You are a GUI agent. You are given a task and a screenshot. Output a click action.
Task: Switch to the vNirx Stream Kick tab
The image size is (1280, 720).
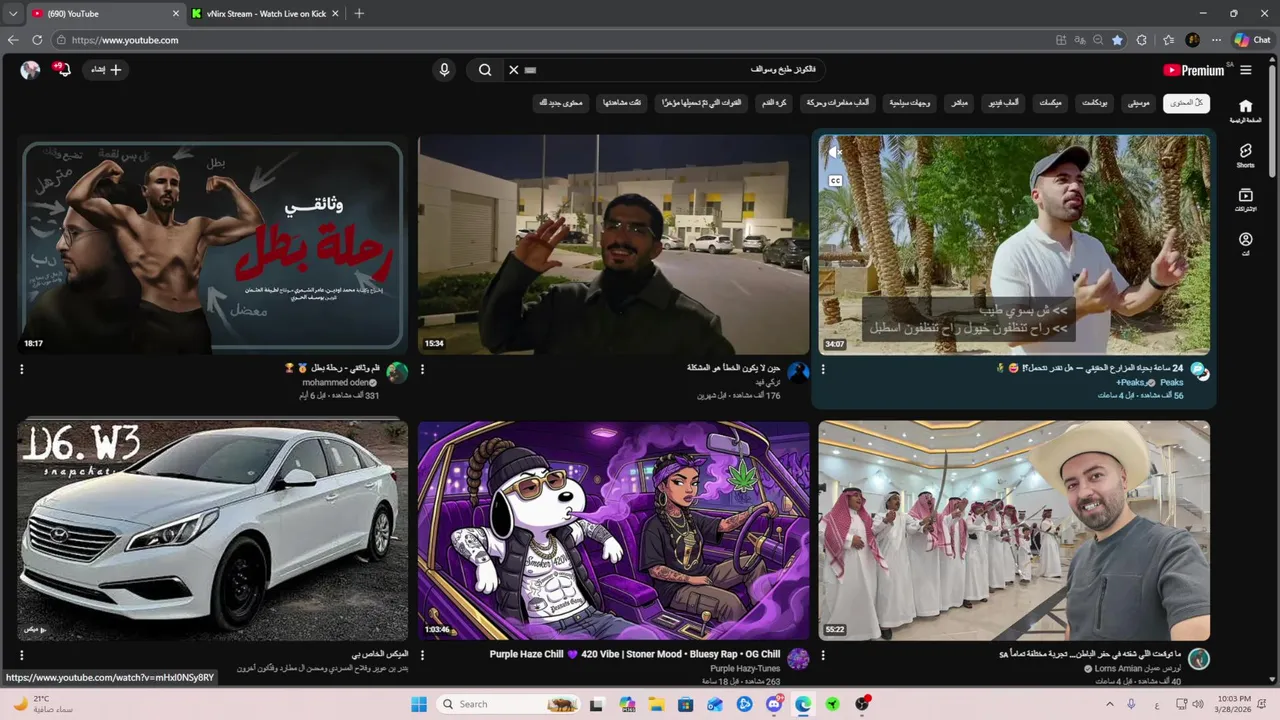tap(265, 14)
